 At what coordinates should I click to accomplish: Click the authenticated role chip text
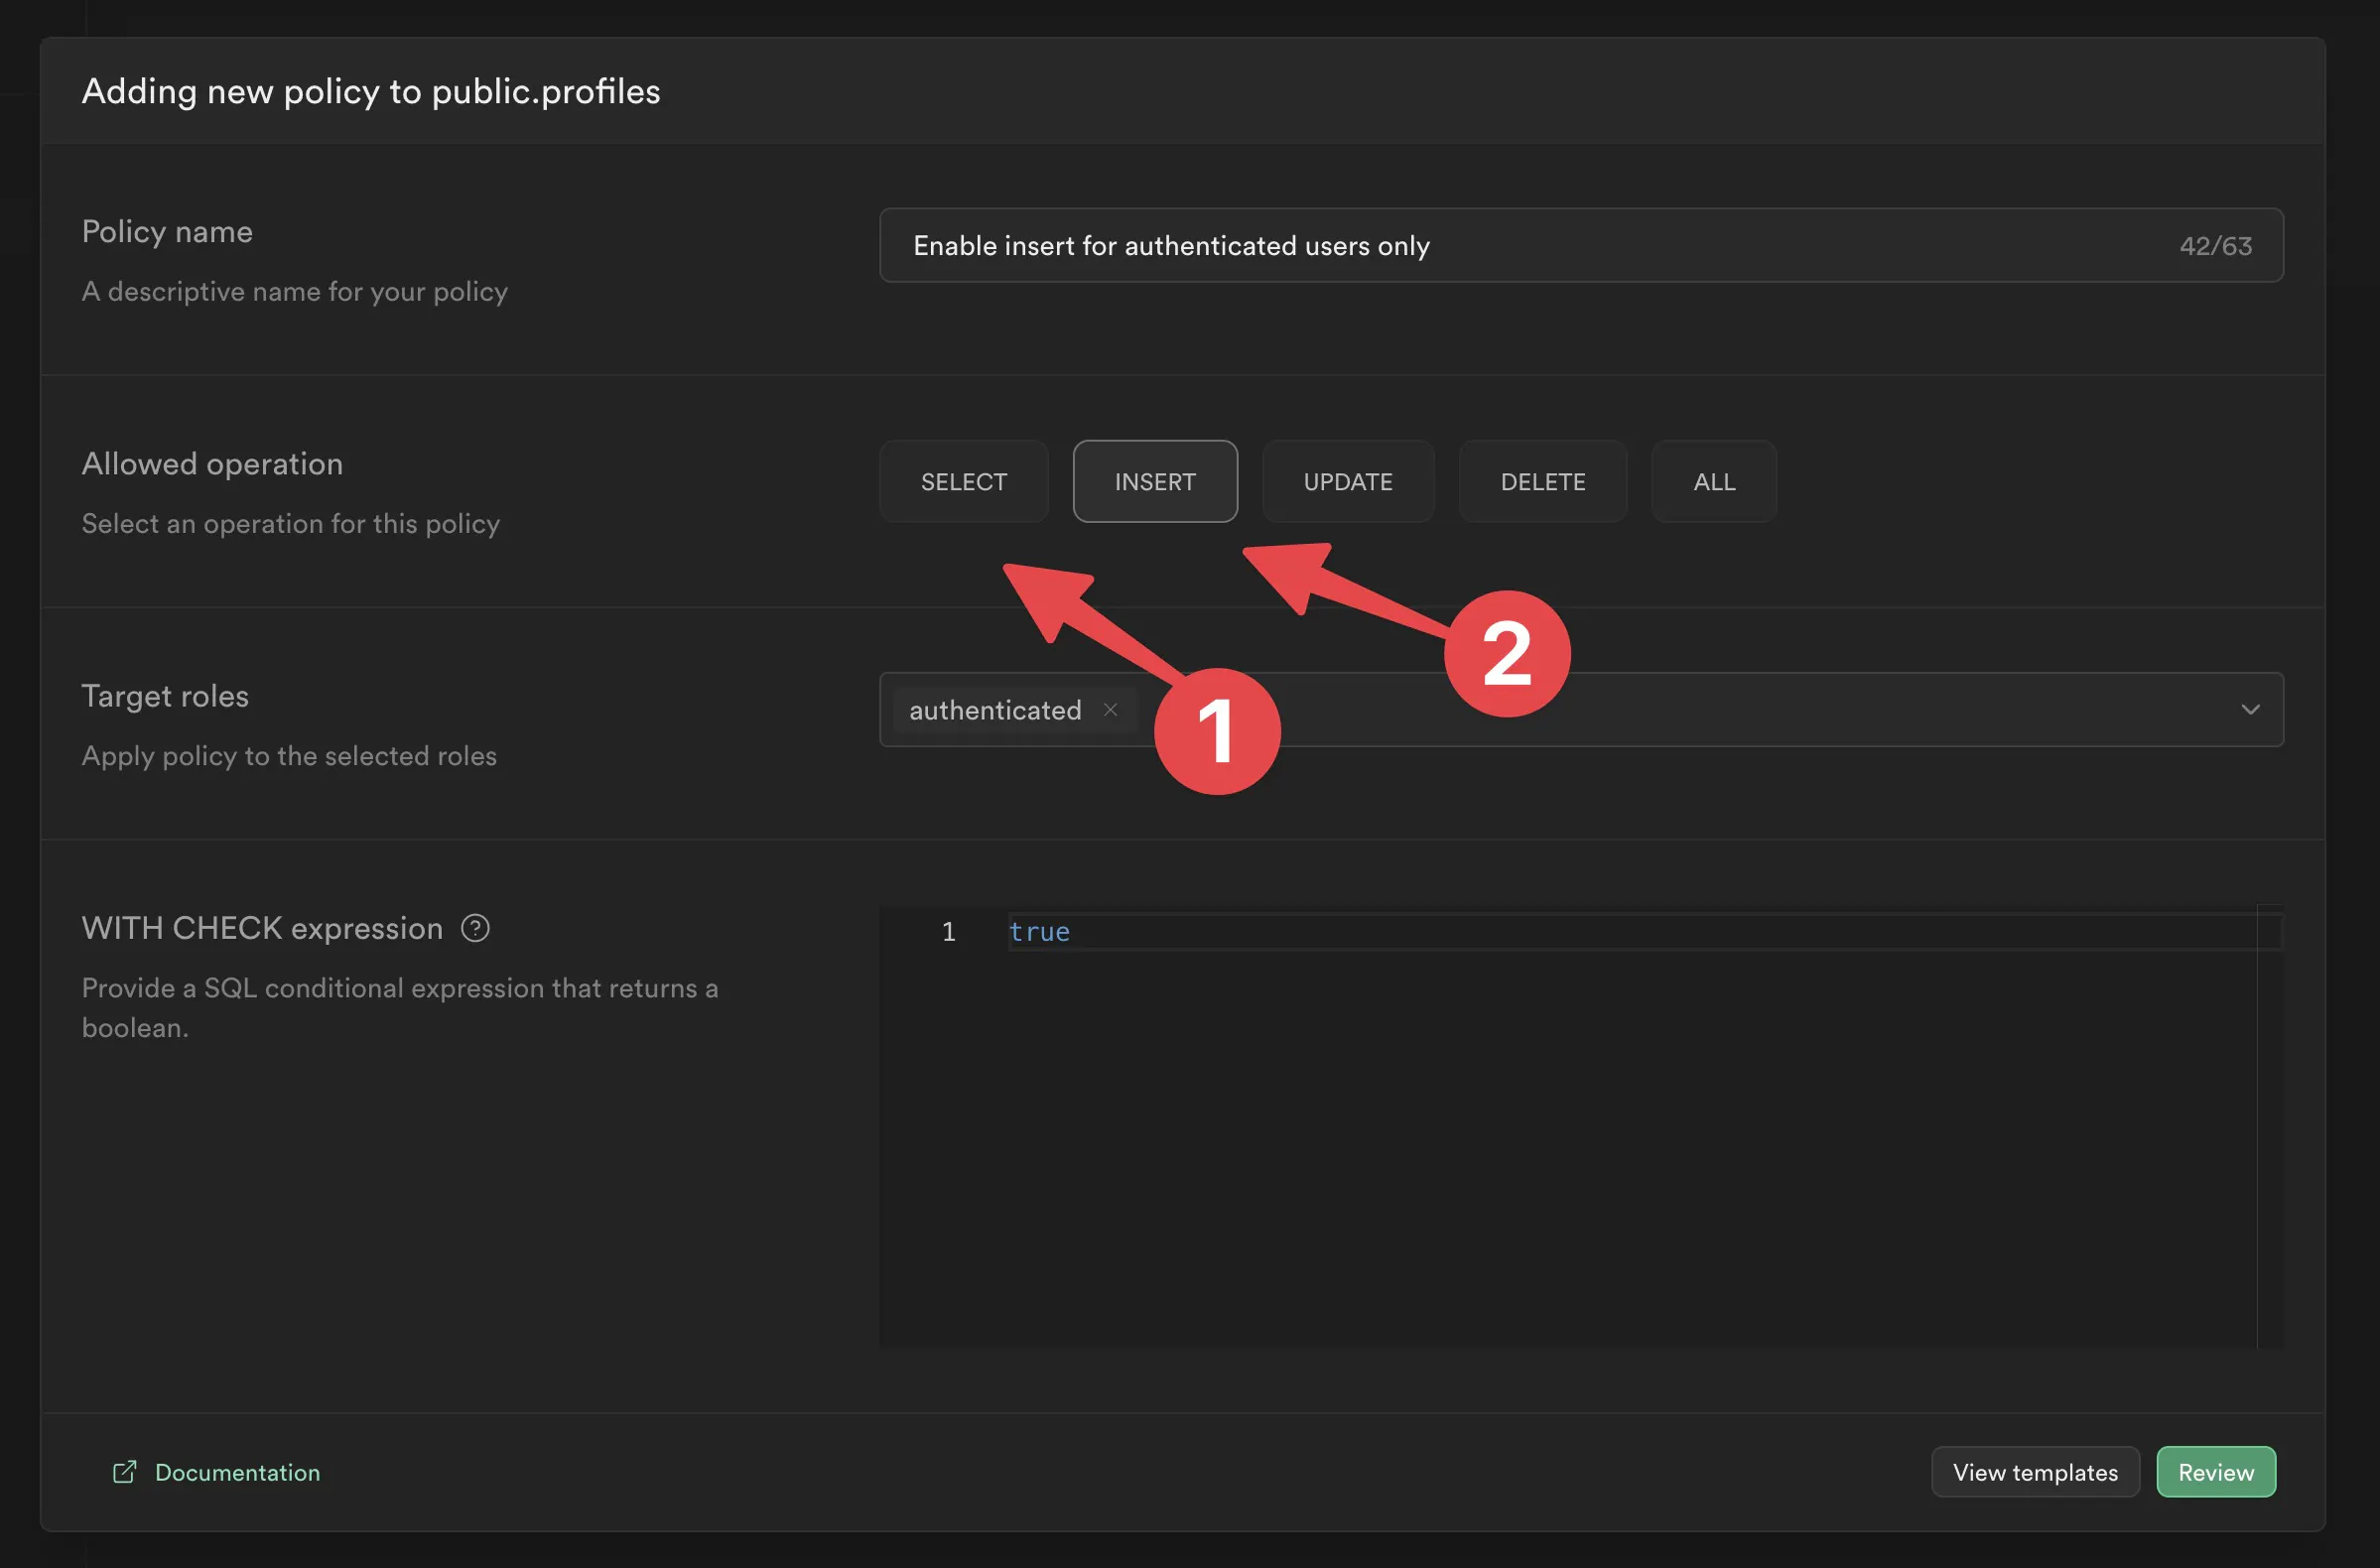click(x=994, y=710)
